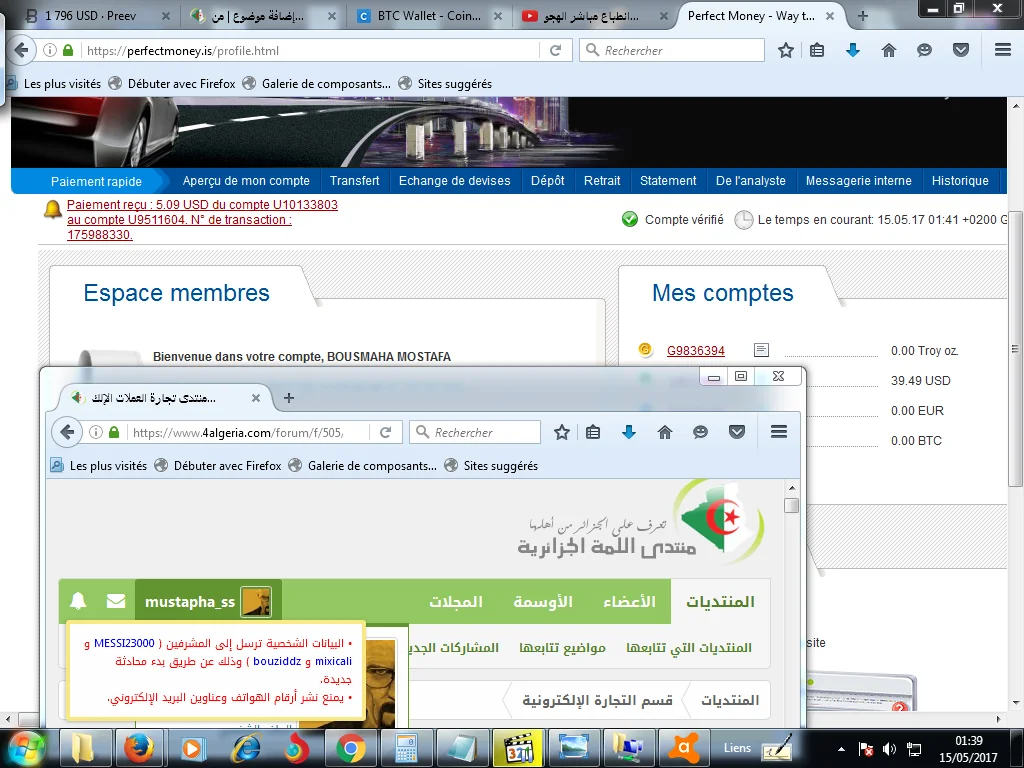
Task: Click the downloads arrow in the Perfect Money window
Action: 853,50
